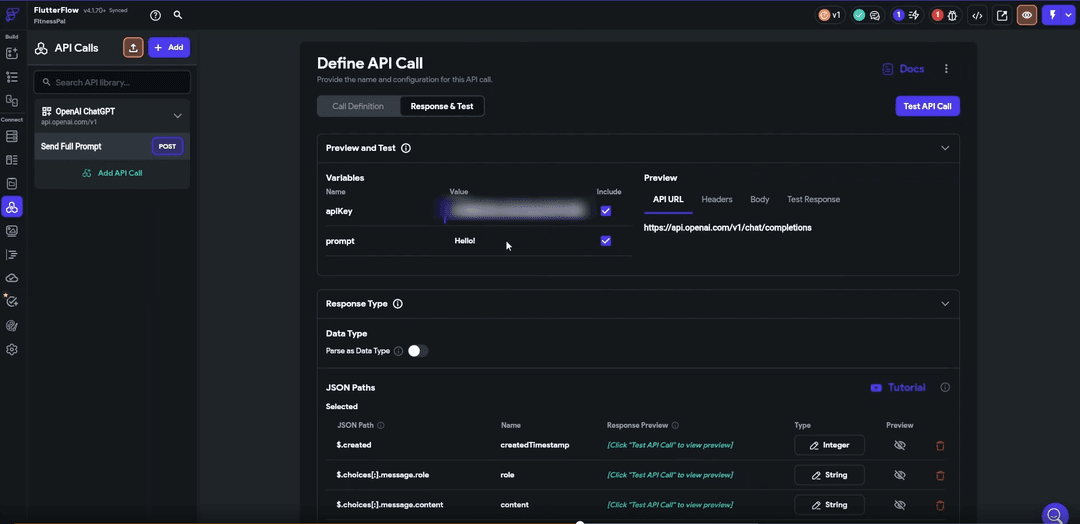The height and width of the screenshot is (524, 1080).
Task: Open the Media Assets sidebar icon
Action: (12, 231)
